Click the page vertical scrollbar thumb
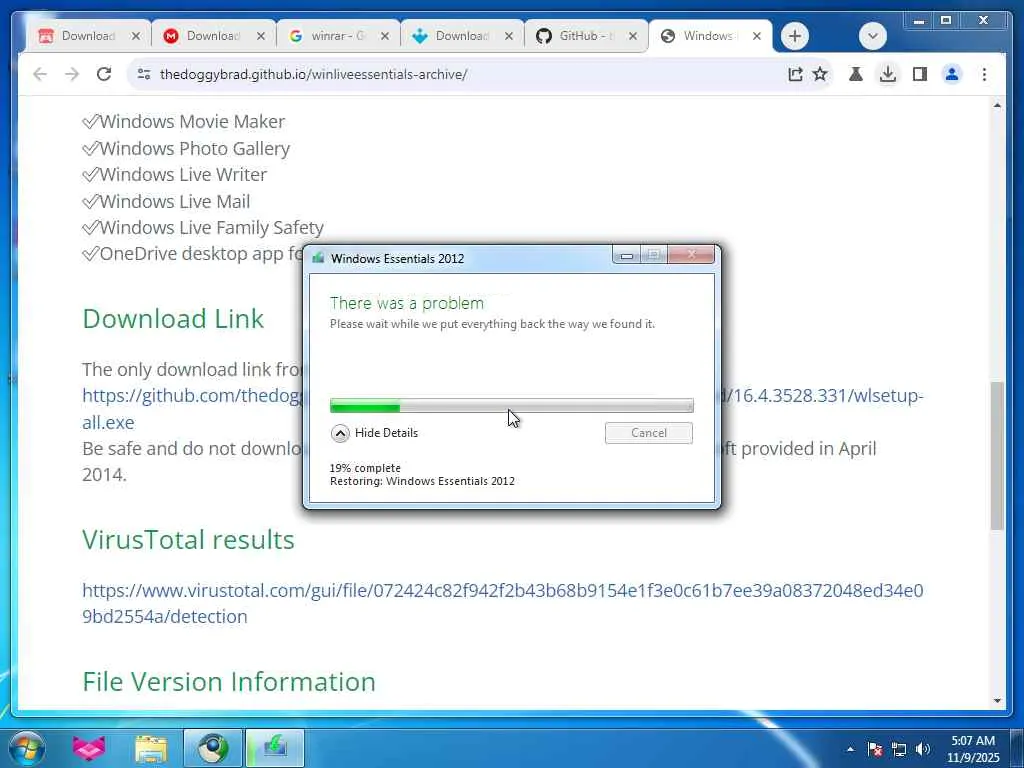This screenshot has width=1024, height=768. pos(997,455)
